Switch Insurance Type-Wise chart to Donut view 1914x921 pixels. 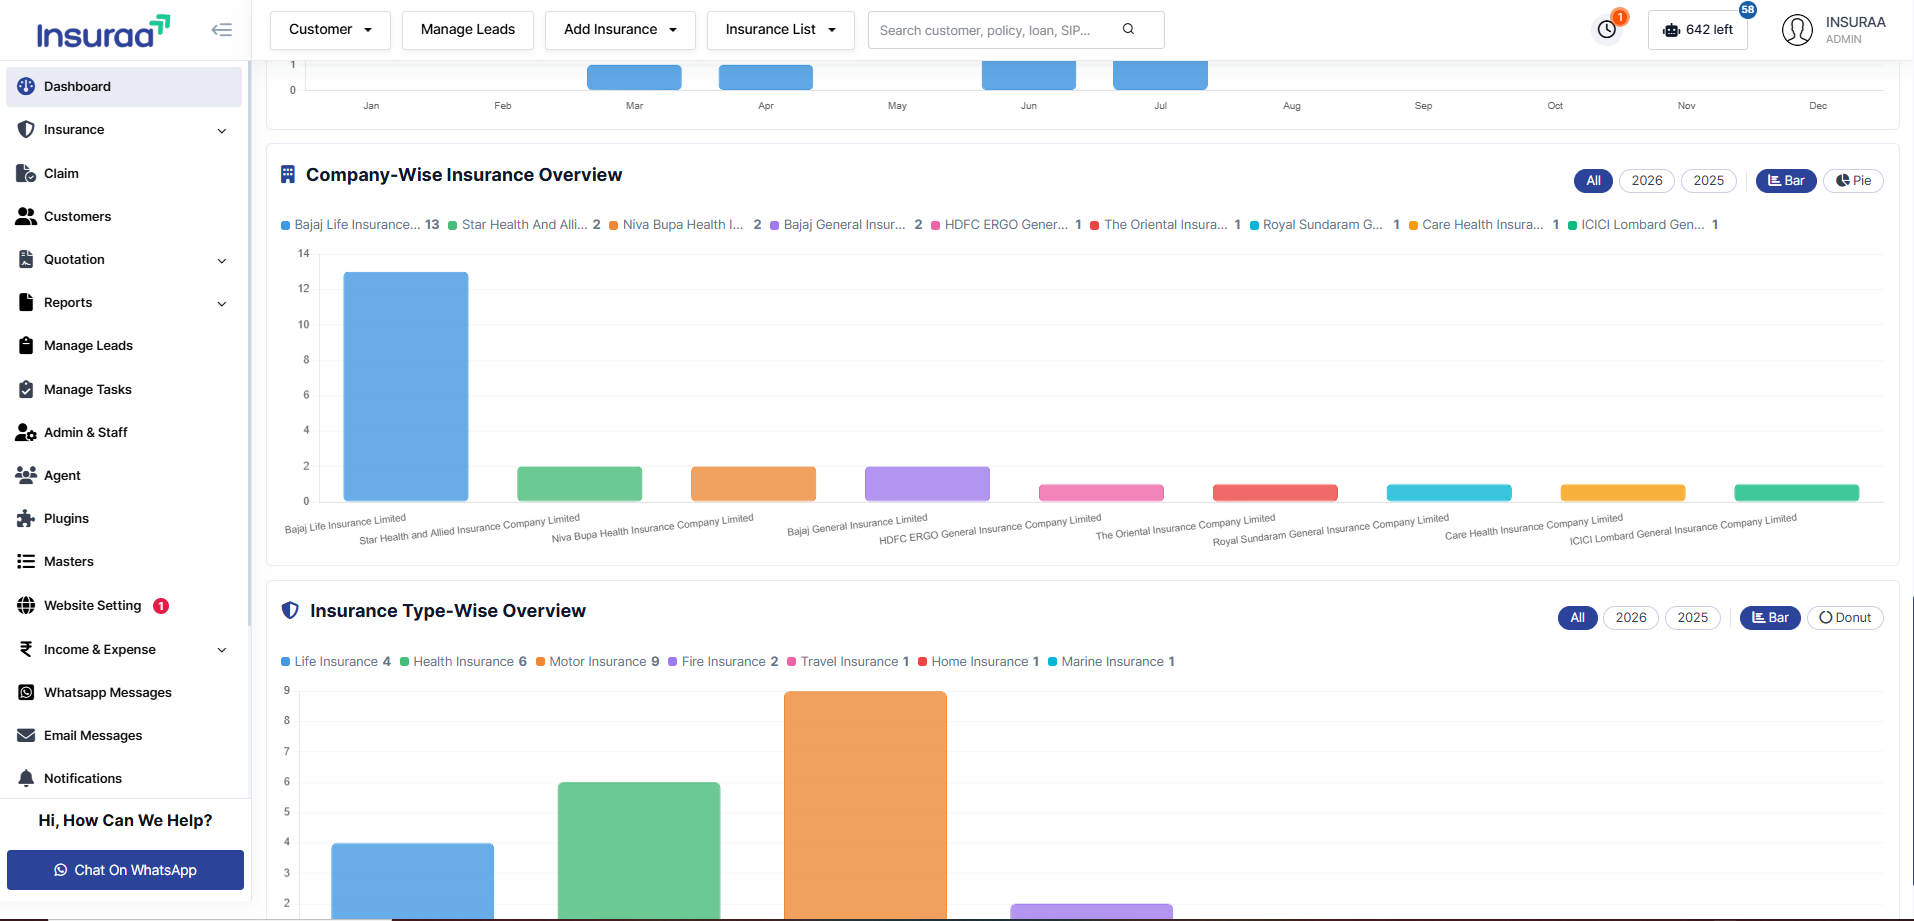(1845, 618)
